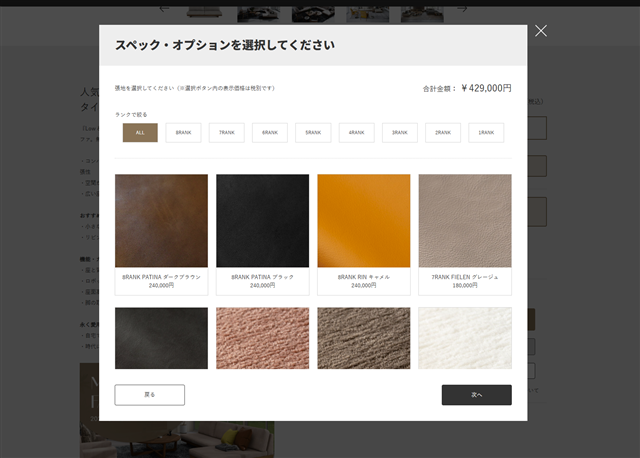
Task: Select the ALL rank filter
Action: click(x=140, y=132)
